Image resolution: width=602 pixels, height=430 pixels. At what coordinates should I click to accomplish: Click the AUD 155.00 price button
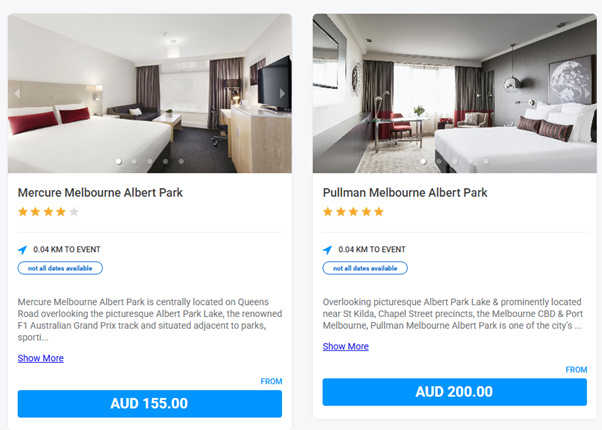pyautogui.click(x=149, y=404)
